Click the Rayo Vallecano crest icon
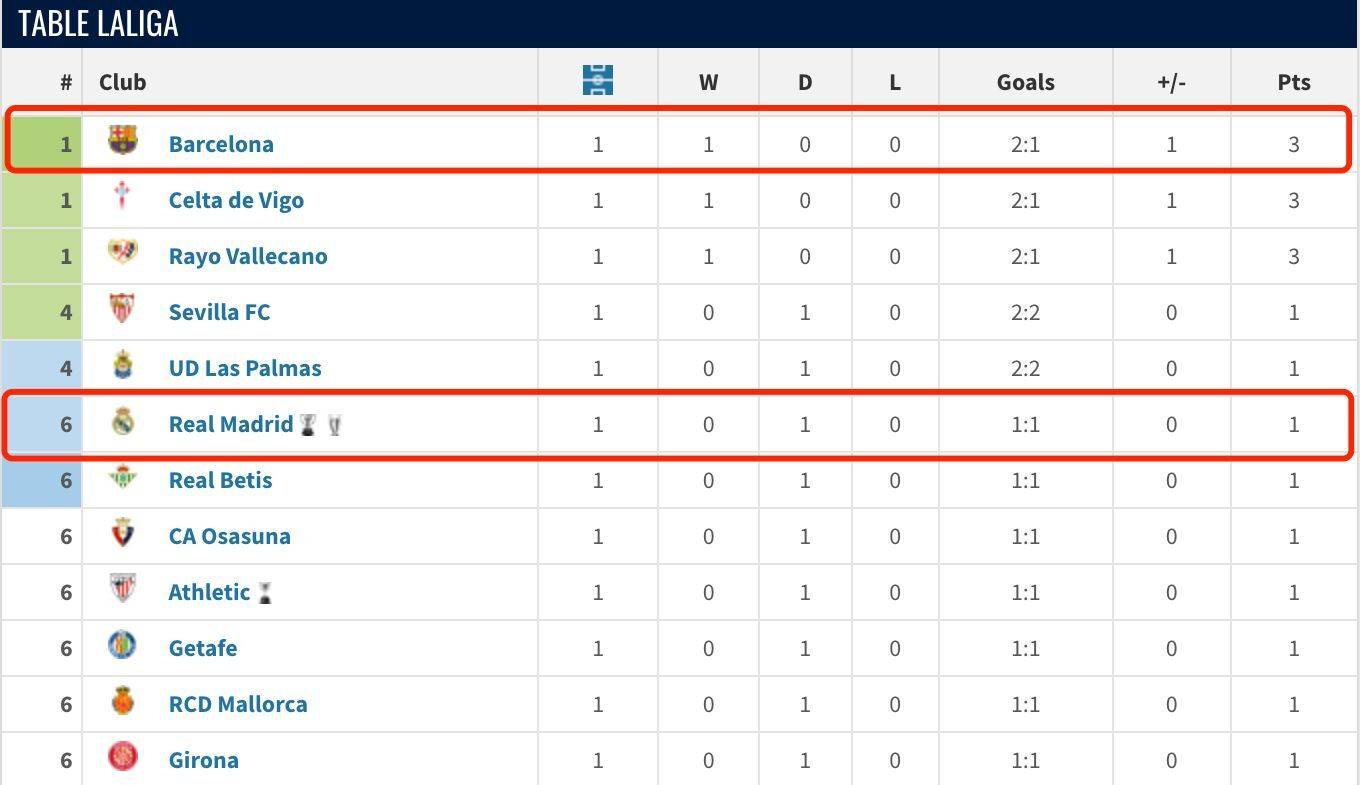The height and width of the screenshot is (785, 1360). pyautogui.click(x=122, y=252)
